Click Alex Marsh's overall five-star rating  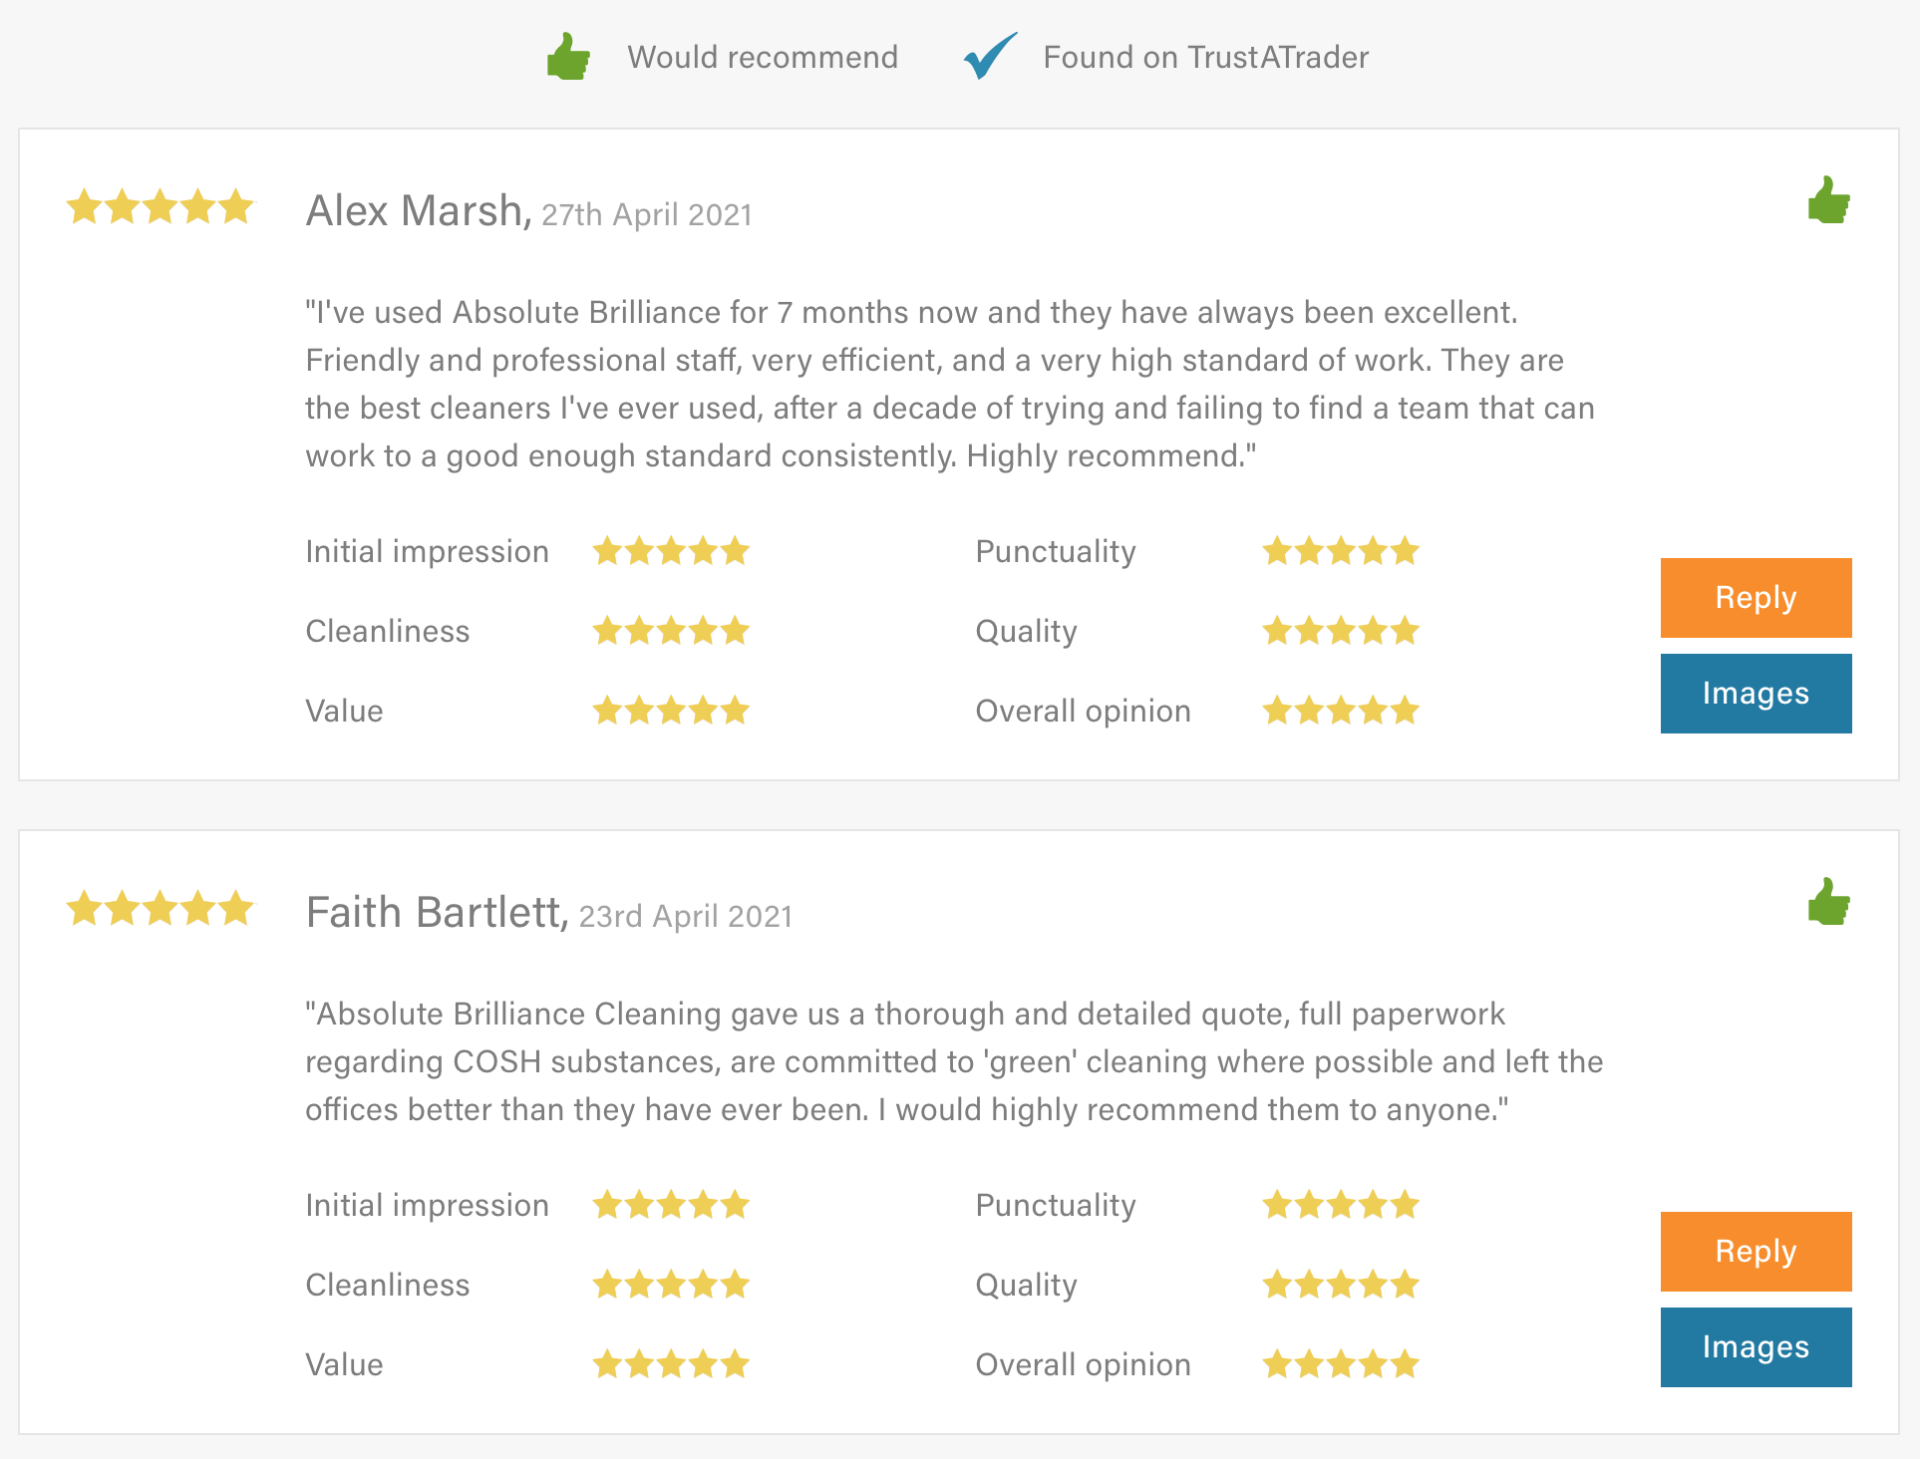(x=160, y=208)
